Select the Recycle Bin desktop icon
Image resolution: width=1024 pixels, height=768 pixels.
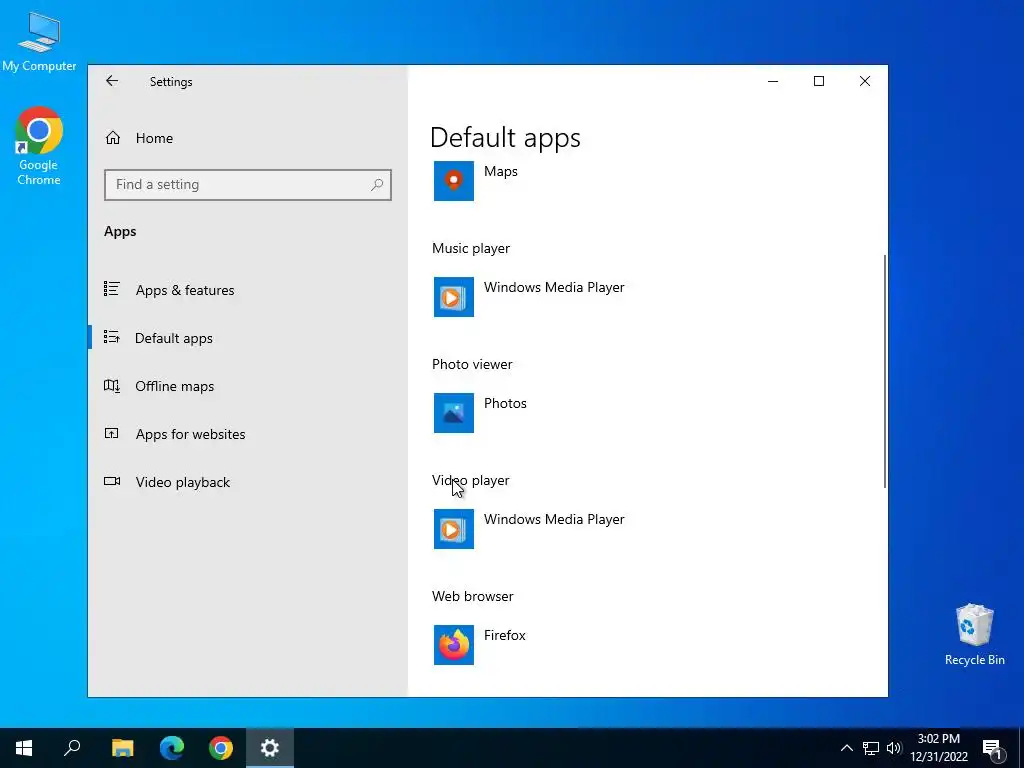coord(974,634)
